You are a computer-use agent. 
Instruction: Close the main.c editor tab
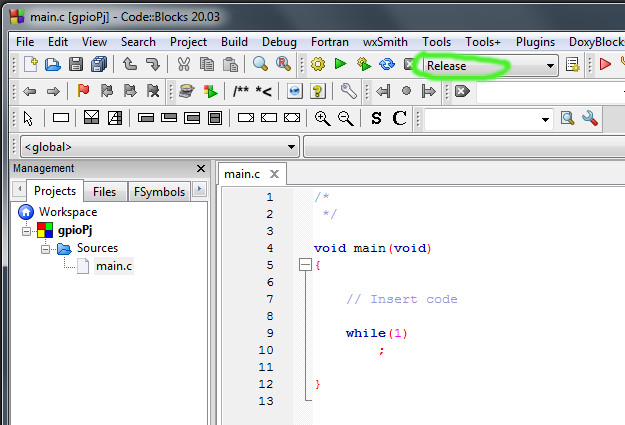274,174
